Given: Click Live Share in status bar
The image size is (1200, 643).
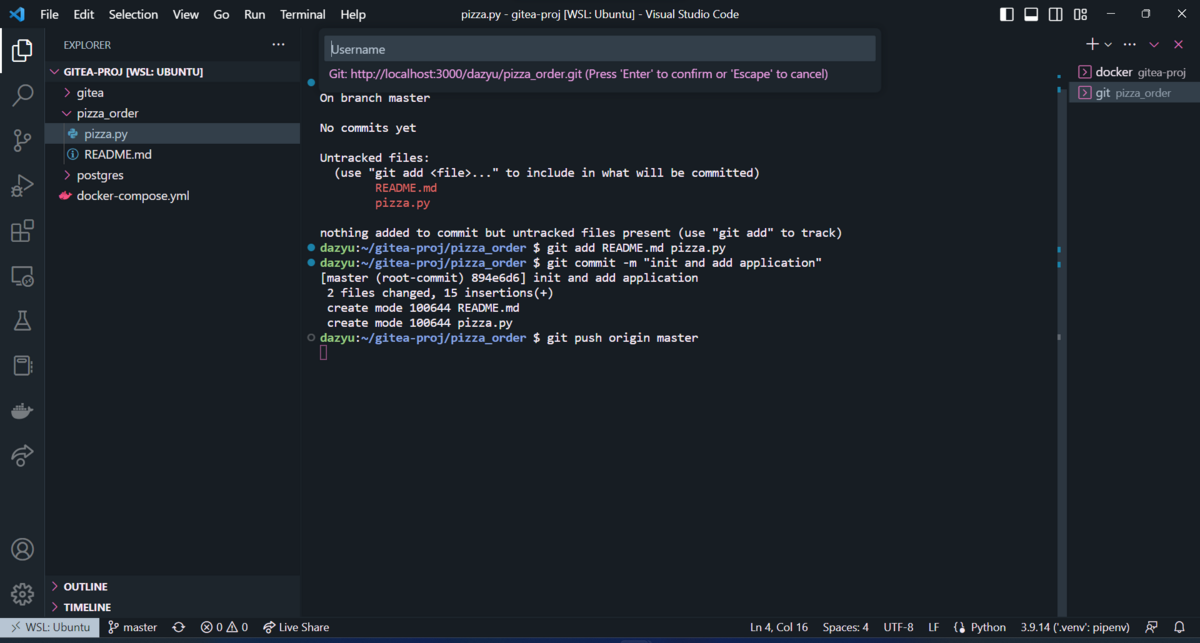Looking at the screenshot, I should [296, 627].
